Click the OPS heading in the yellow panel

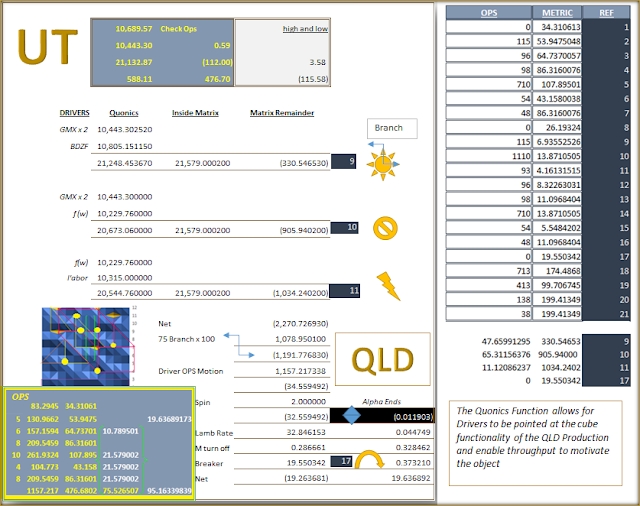tap(20, 397)
